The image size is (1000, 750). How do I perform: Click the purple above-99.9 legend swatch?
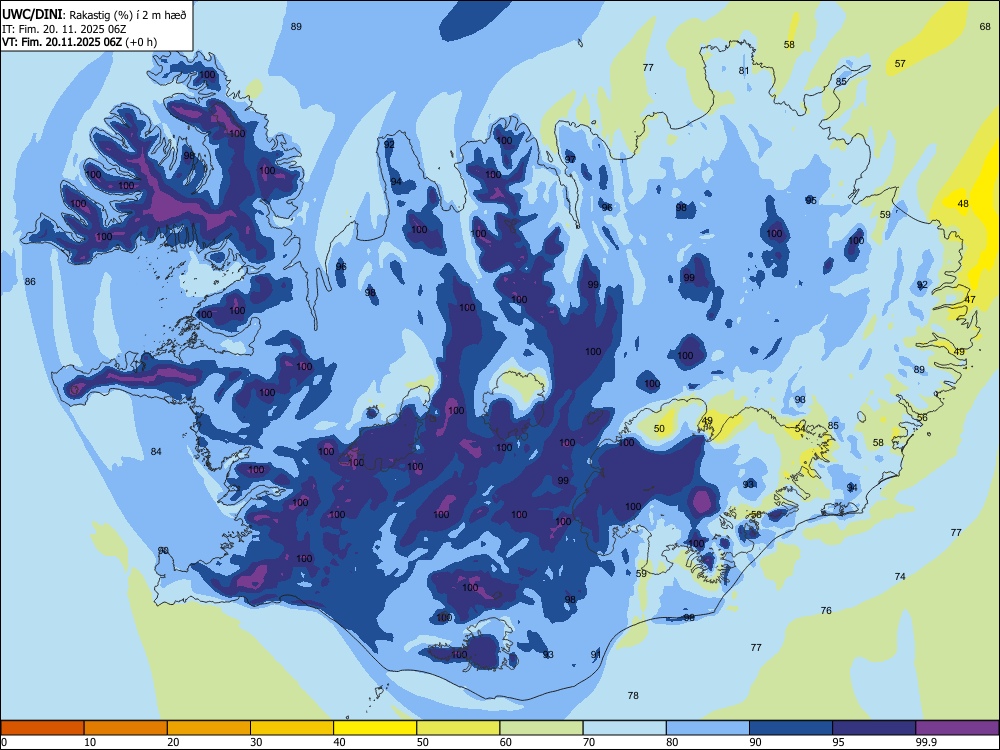(957, 728)
